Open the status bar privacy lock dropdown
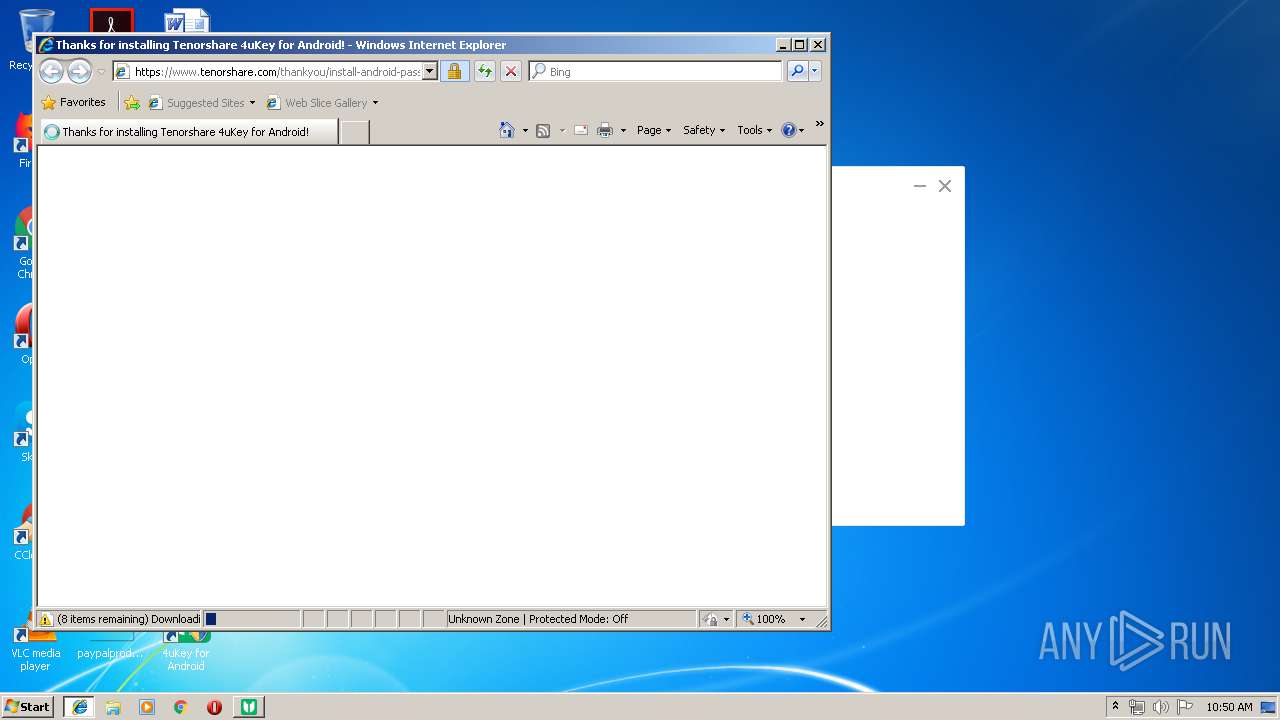 pyautogui.click(x=716, y=619)
